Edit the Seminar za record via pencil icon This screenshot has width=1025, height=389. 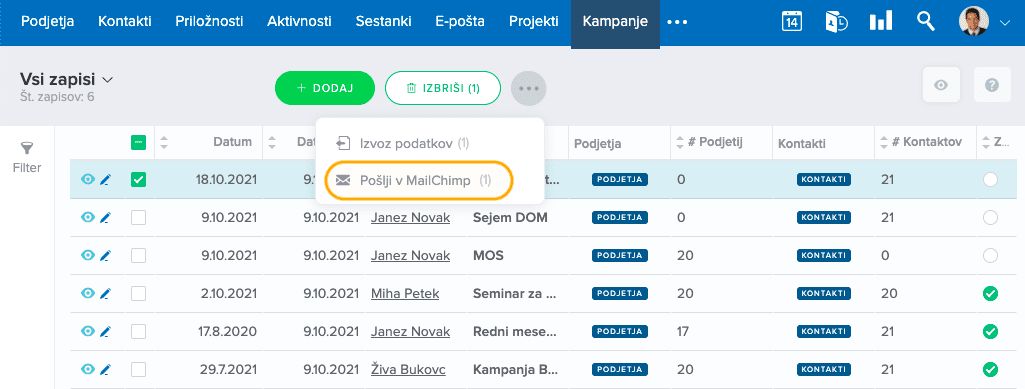[x=105, y=294]
